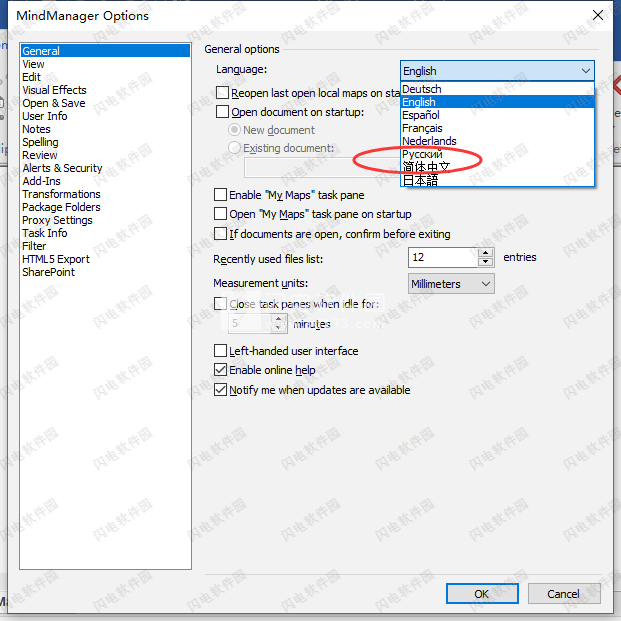Increase the idle minutes value
Viewport: 621px width, 621px height.
[279, 318]
